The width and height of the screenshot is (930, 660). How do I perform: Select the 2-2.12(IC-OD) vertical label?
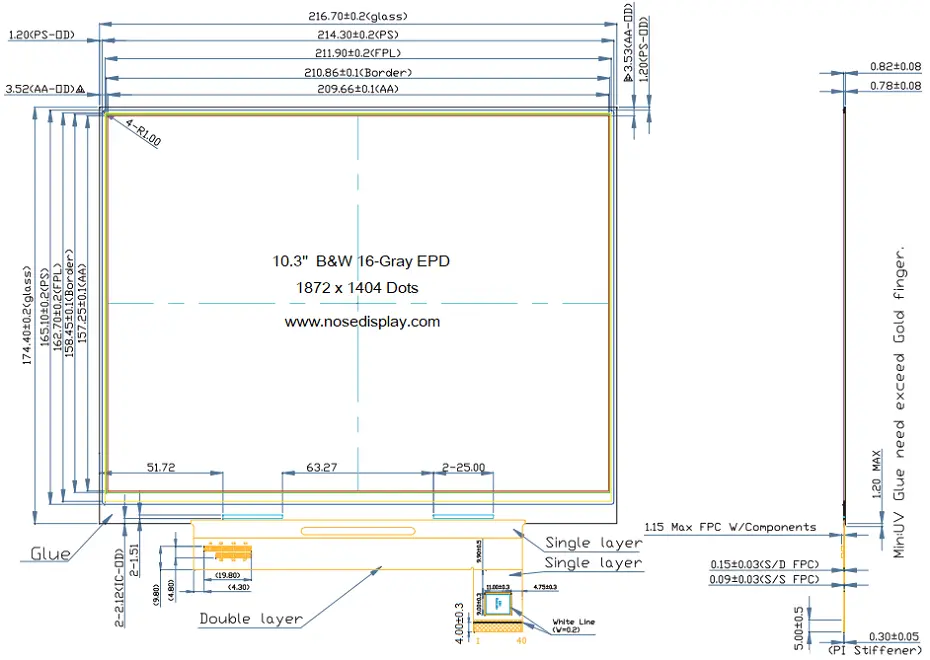click(x=119, y=588)
